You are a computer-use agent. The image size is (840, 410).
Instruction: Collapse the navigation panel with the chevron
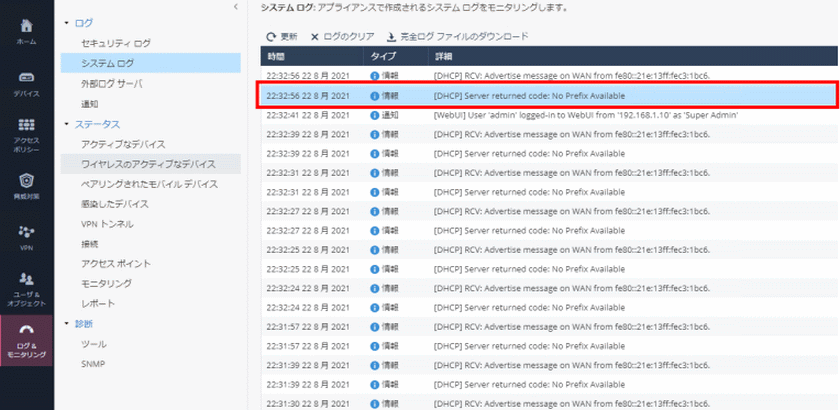(235, 7)
